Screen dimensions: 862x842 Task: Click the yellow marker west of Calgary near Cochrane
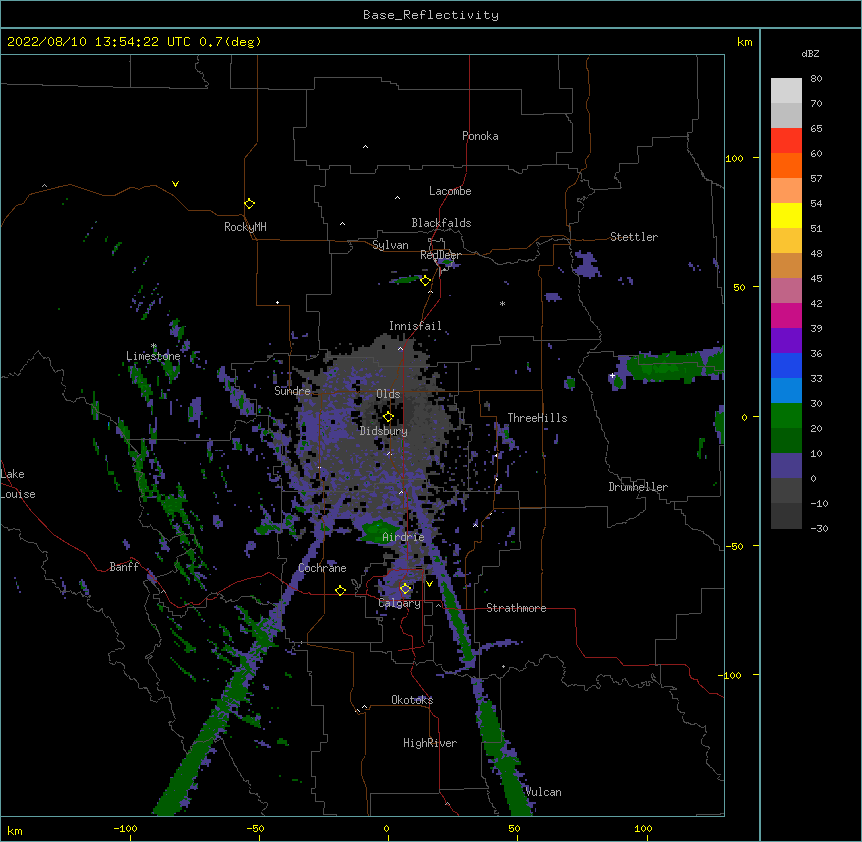click(340, 590)
